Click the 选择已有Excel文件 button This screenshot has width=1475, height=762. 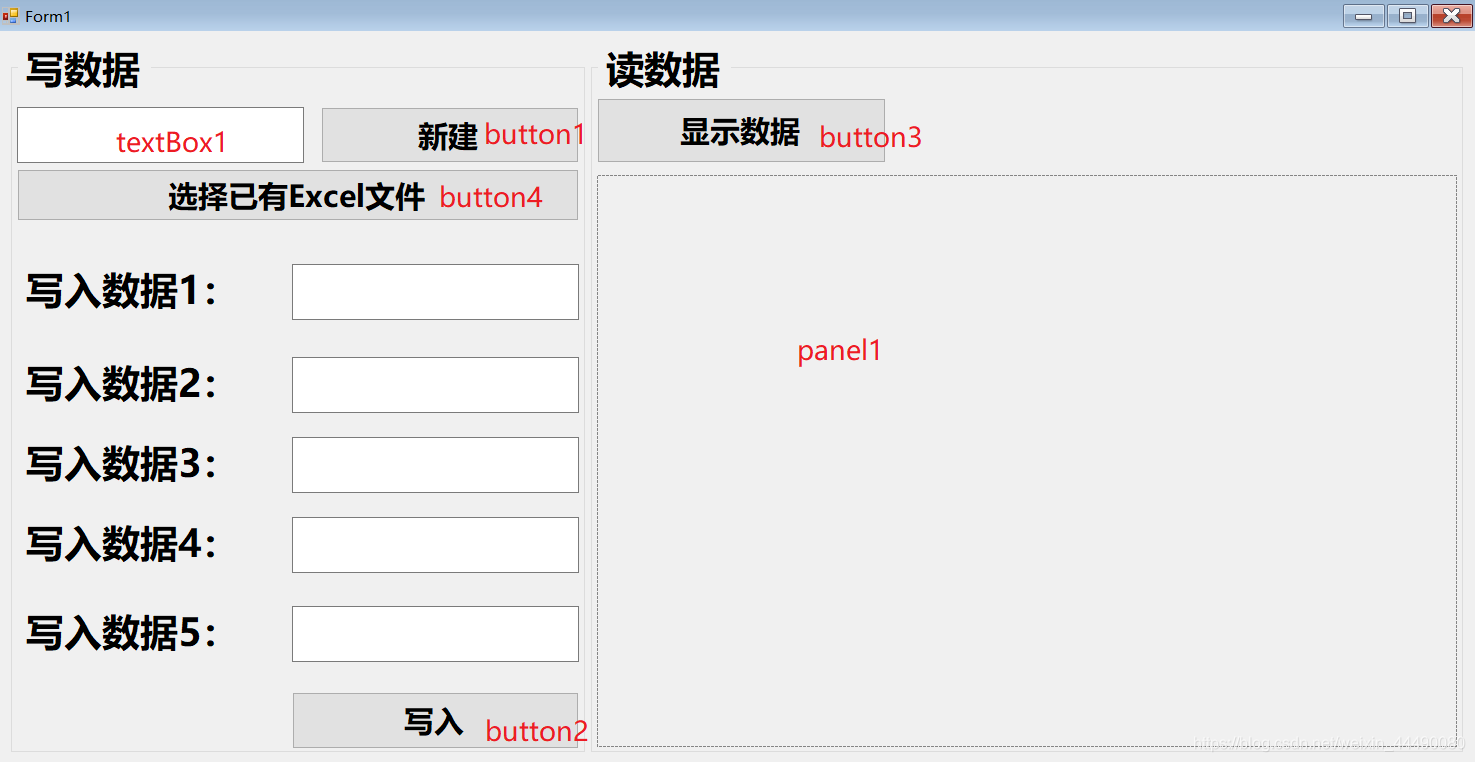(298, 195)
